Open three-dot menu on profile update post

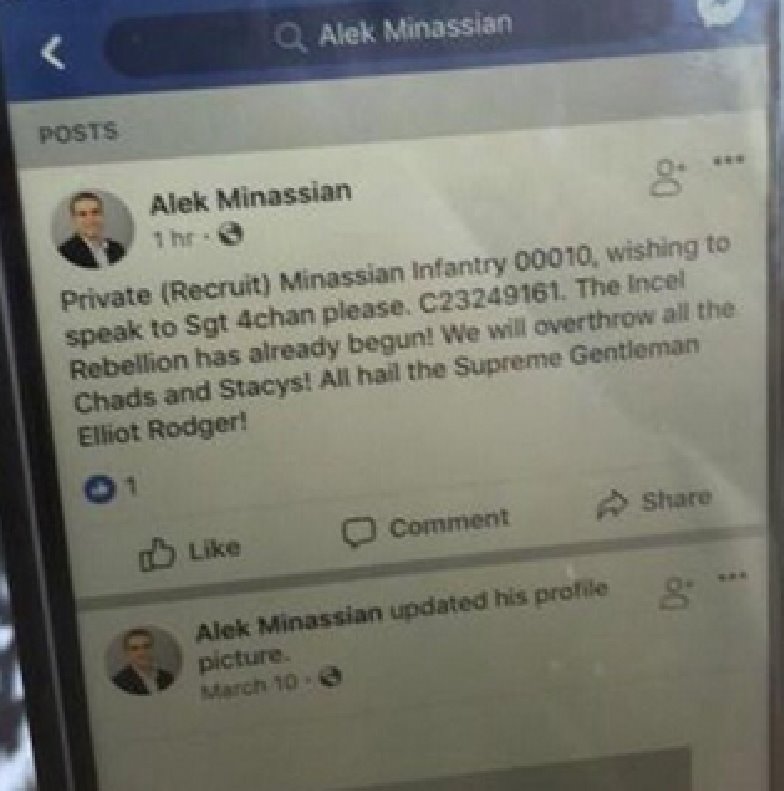click(x=733, y=575)
